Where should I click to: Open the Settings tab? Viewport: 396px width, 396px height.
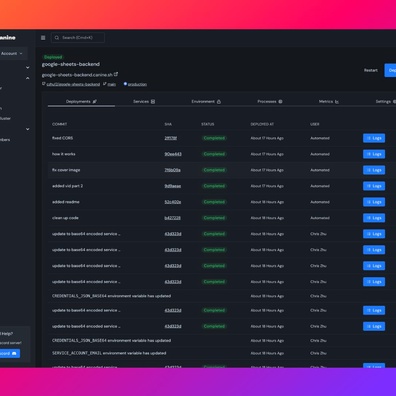[x=385, y=101]
